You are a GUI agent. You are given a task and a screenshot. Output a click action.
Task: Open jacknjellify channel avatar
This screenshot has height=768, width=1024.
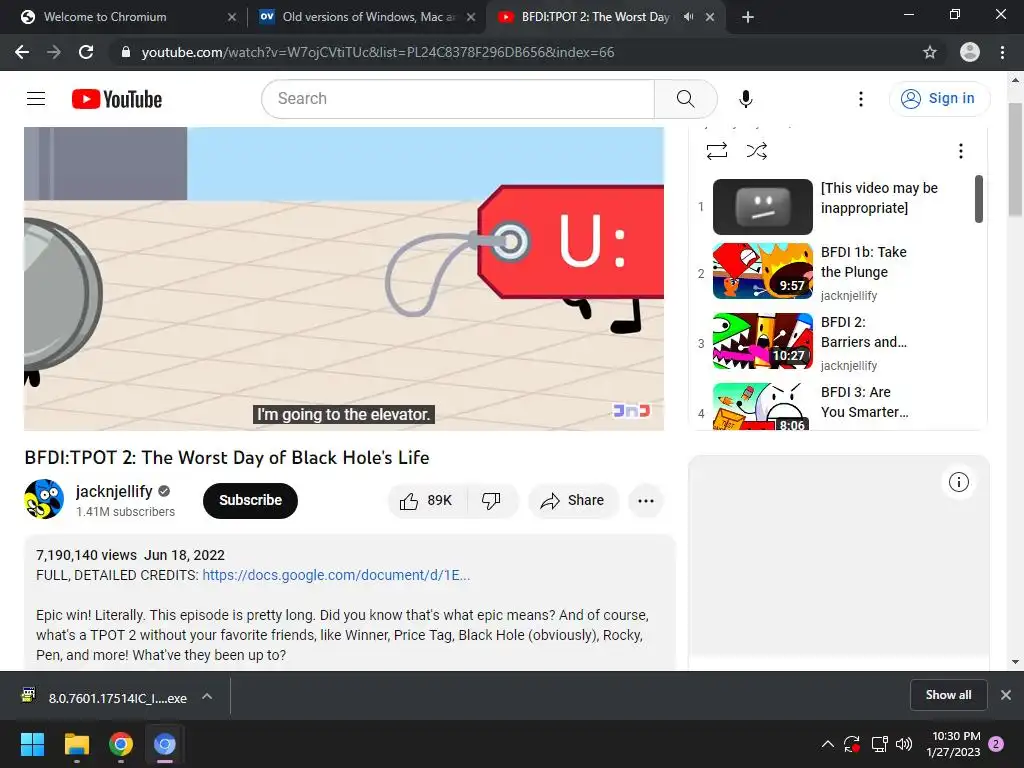point(44,499)
